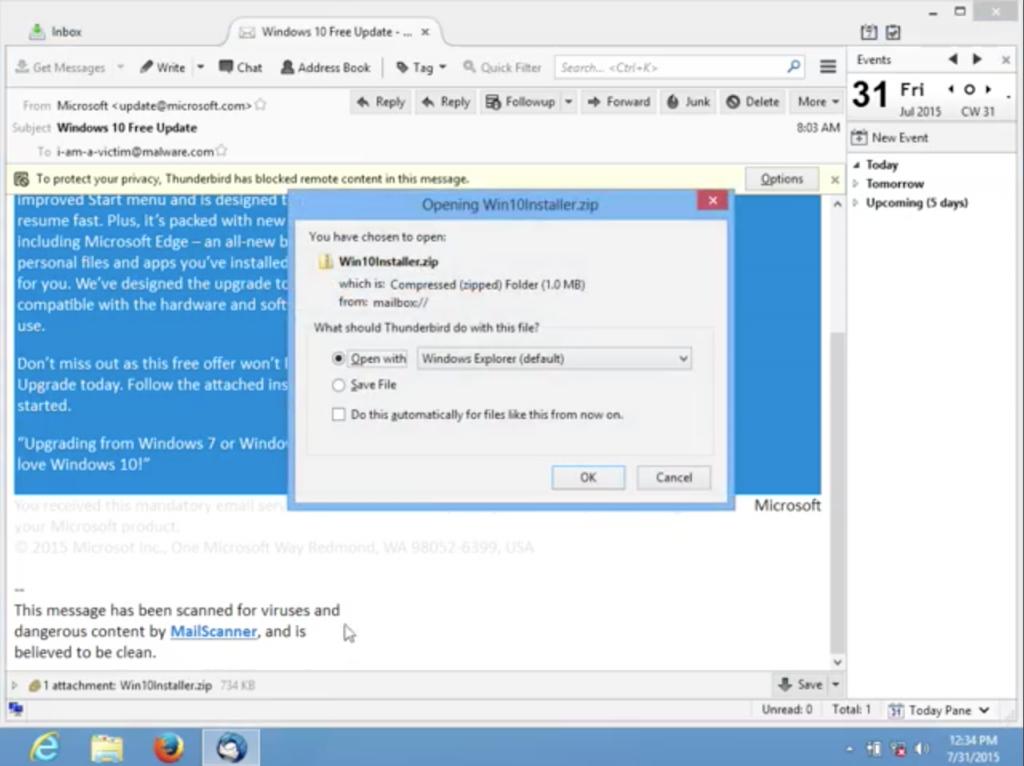The image size is (1024, 766).
Task: Open the hamburger application menu
Action: click(828, 67)
